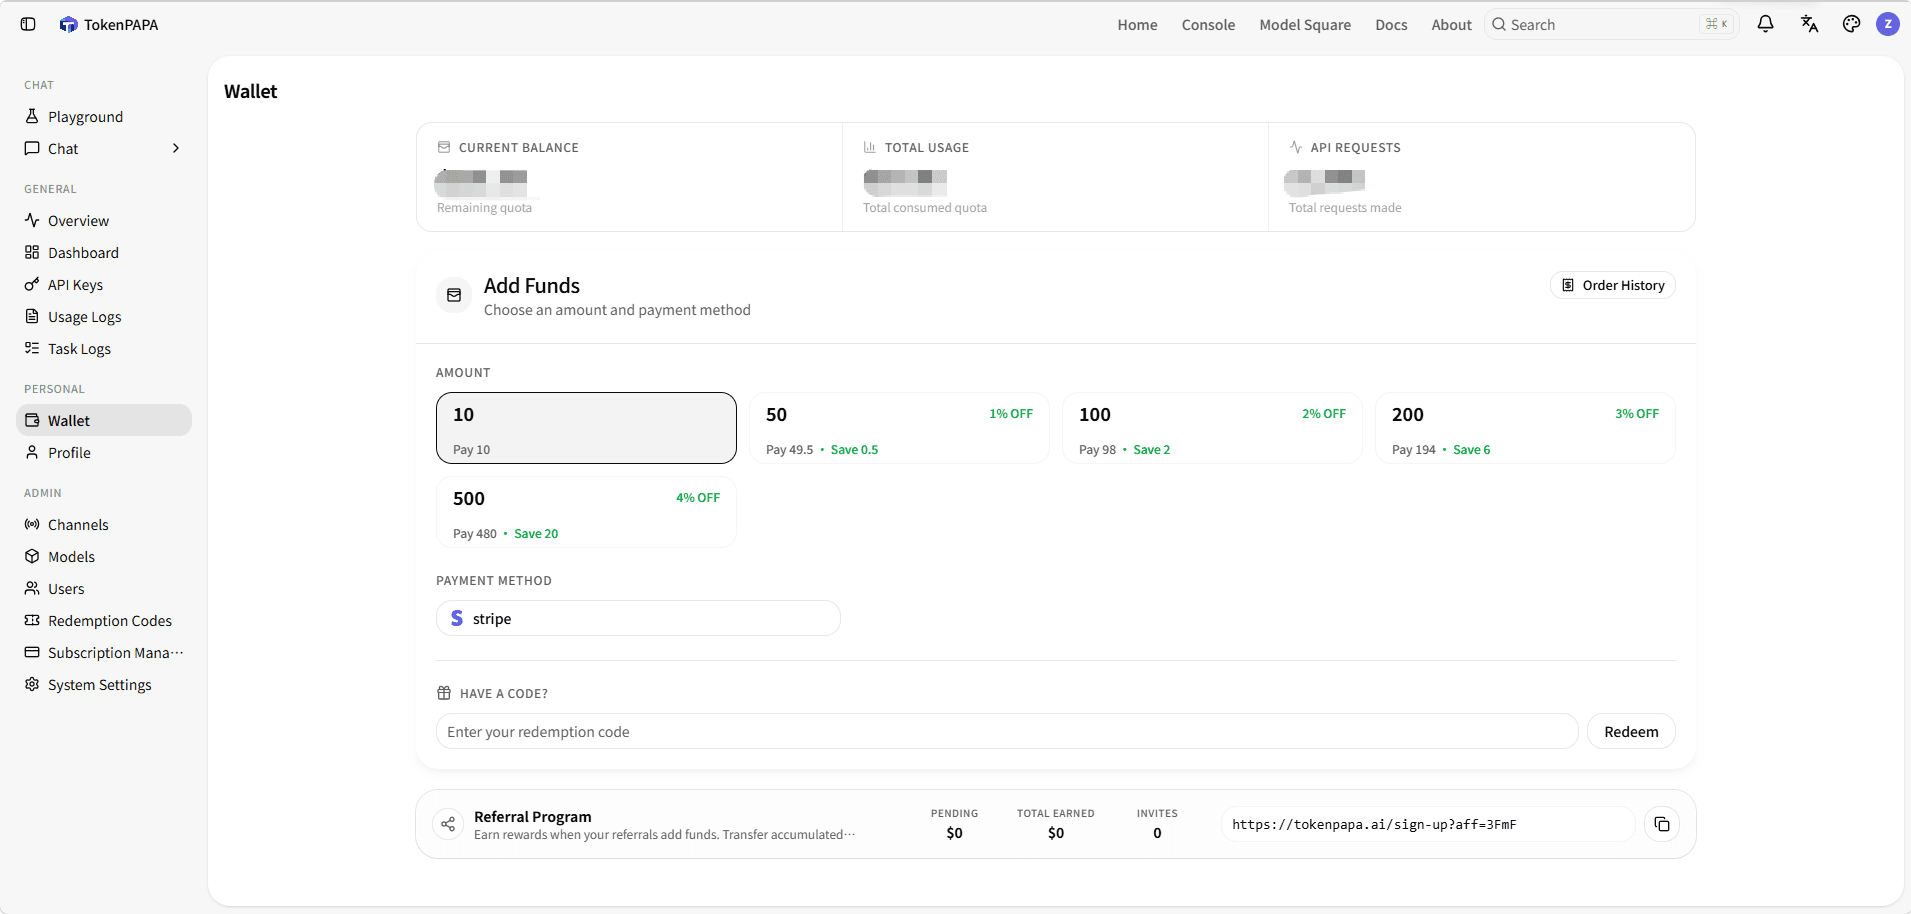Screen dimensions: 1911x914
Task: Click the Current Balance card icon
Action: pos(444,147)
